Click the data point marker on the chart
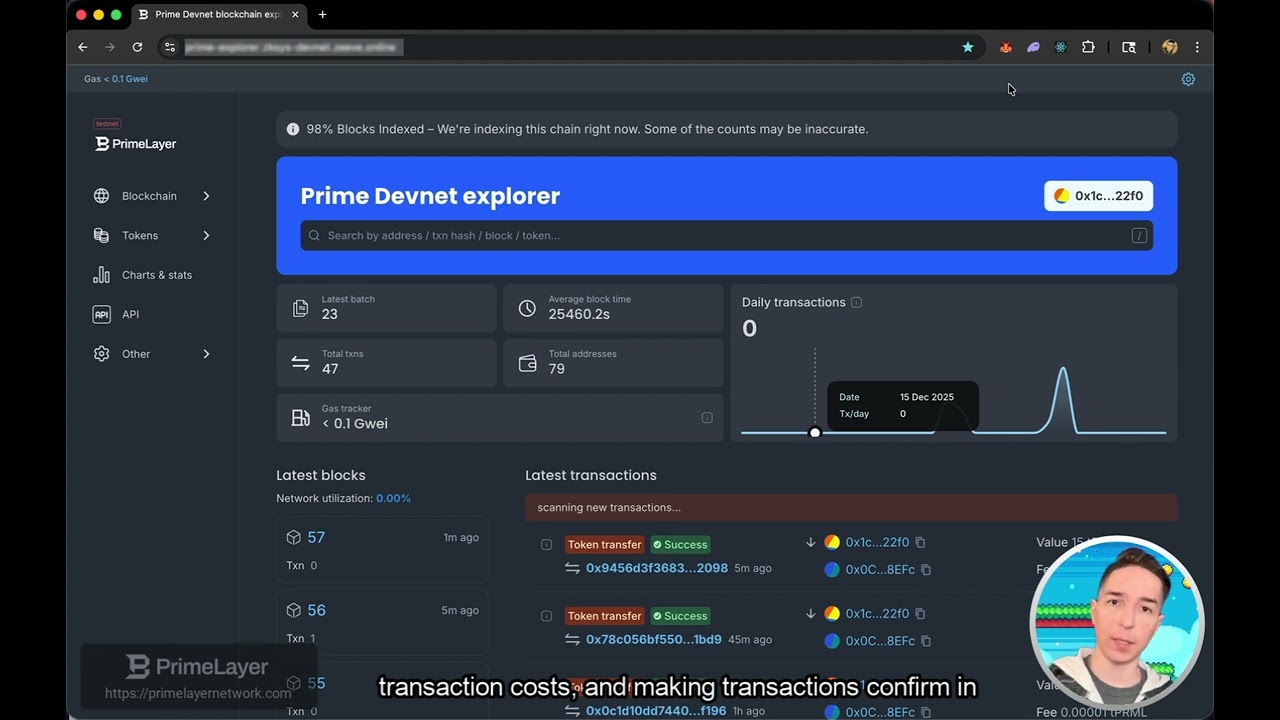Screen dimensions: 1280x720 tap(815, 432)
